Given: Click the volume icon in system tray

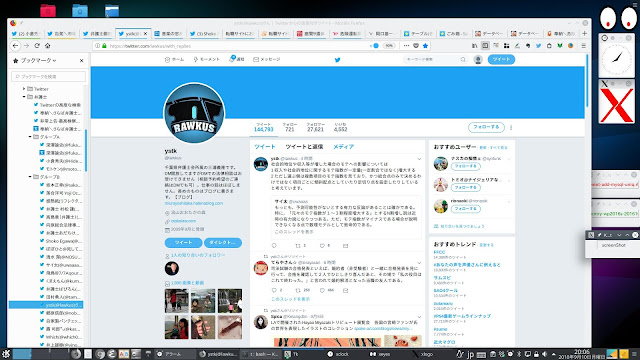Looking at the screenshot, I should click(544, 354).
